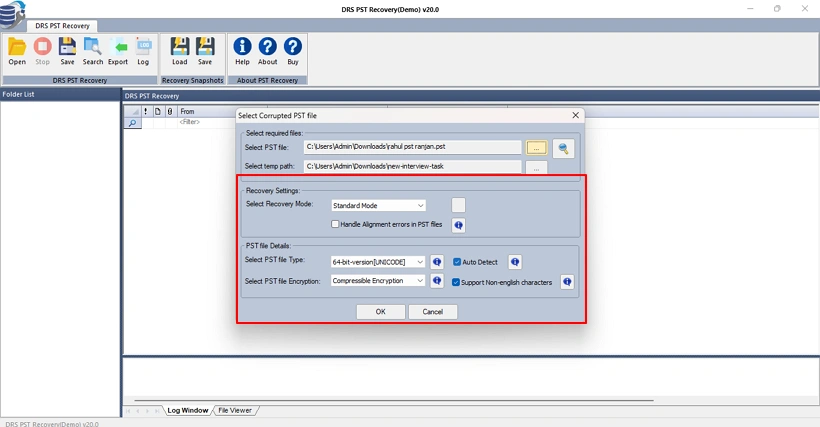Close the Select Corrupted PST file dialog
Screen dimensions: 820x427
[x=575, y=115]
